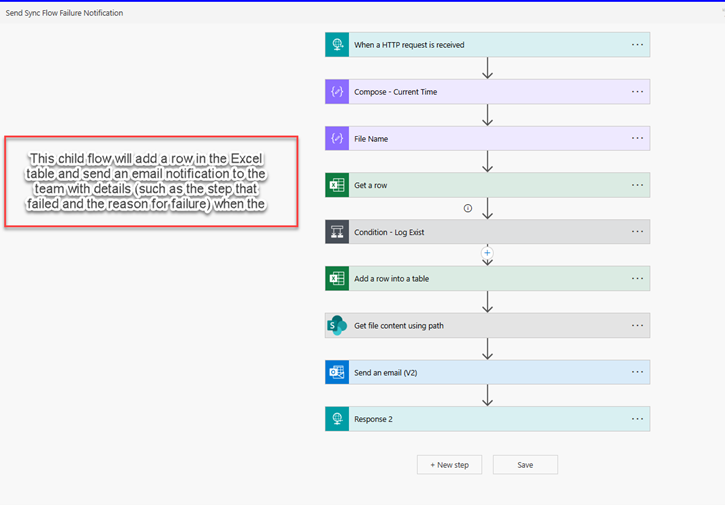Click the Compose - Current Time icon
Image resolution: width=725 pixels, height=505 pixels.
click(337, 92)
